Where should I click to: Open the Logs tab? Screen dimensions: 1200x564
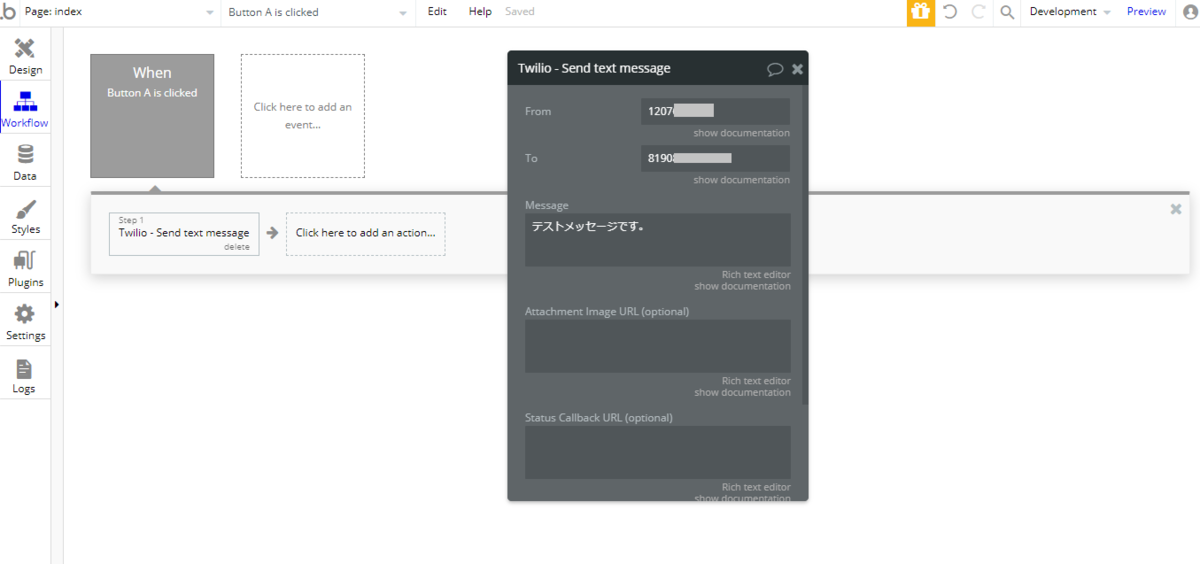pos(25,374)
